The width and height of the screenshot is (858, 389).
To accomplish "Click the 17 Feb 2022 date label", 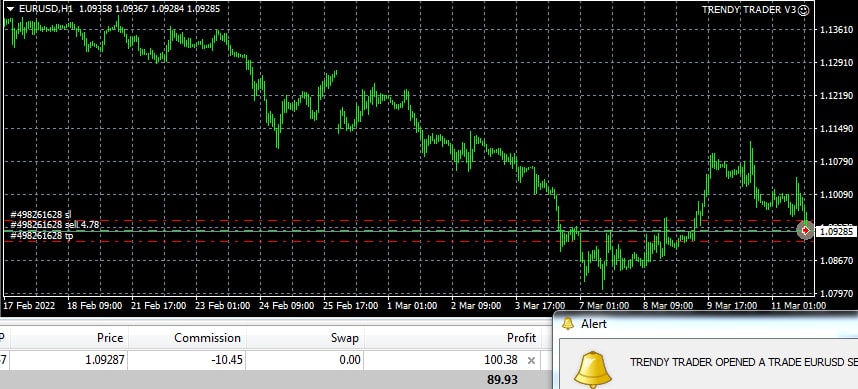I will pos(30,305).
